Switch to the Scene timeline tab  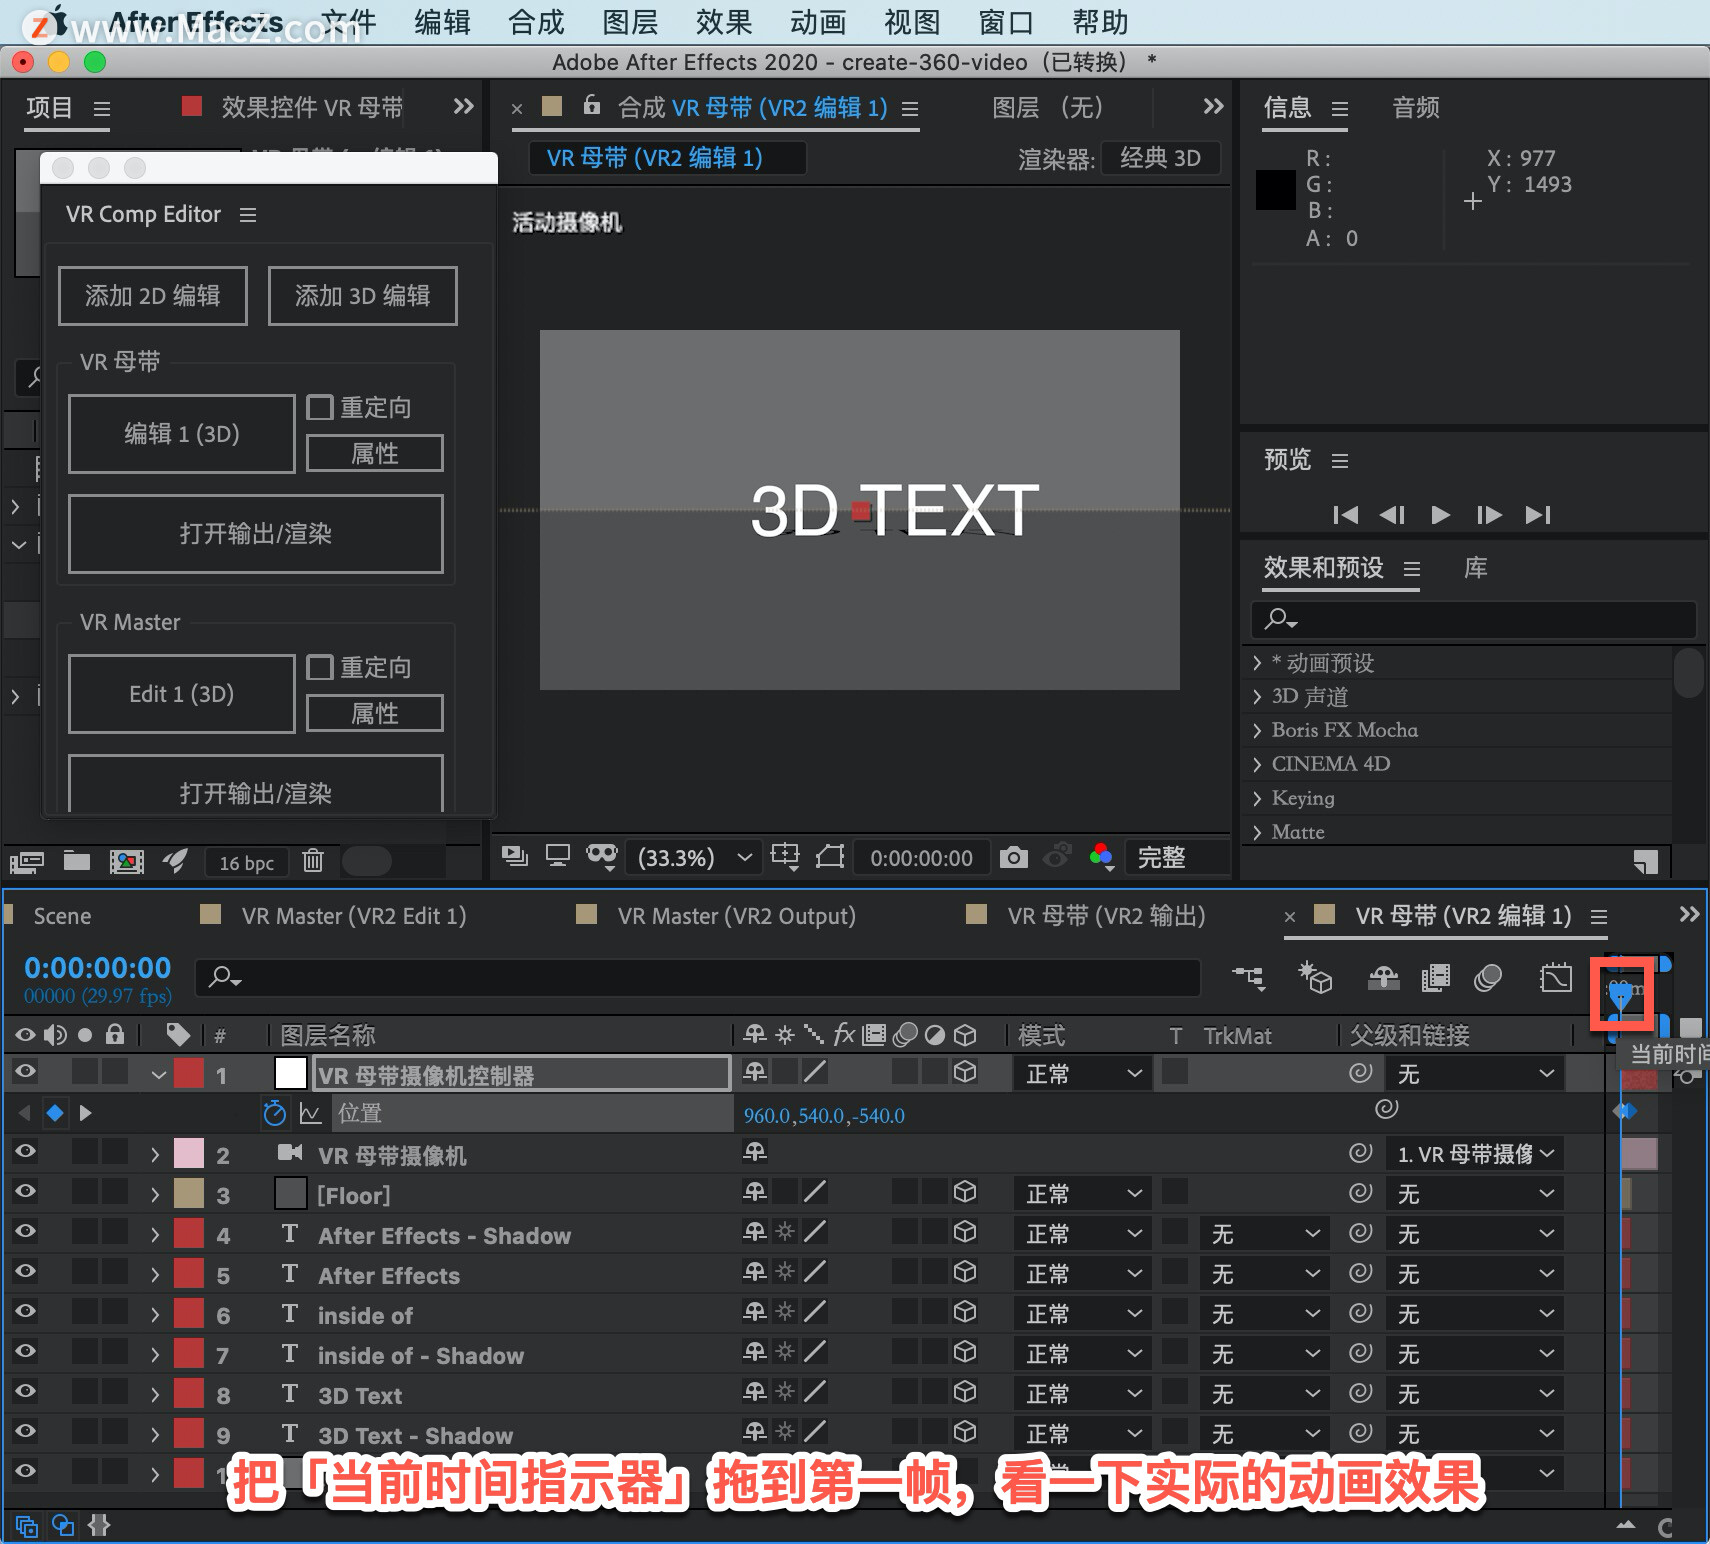(x=62, y=916)
